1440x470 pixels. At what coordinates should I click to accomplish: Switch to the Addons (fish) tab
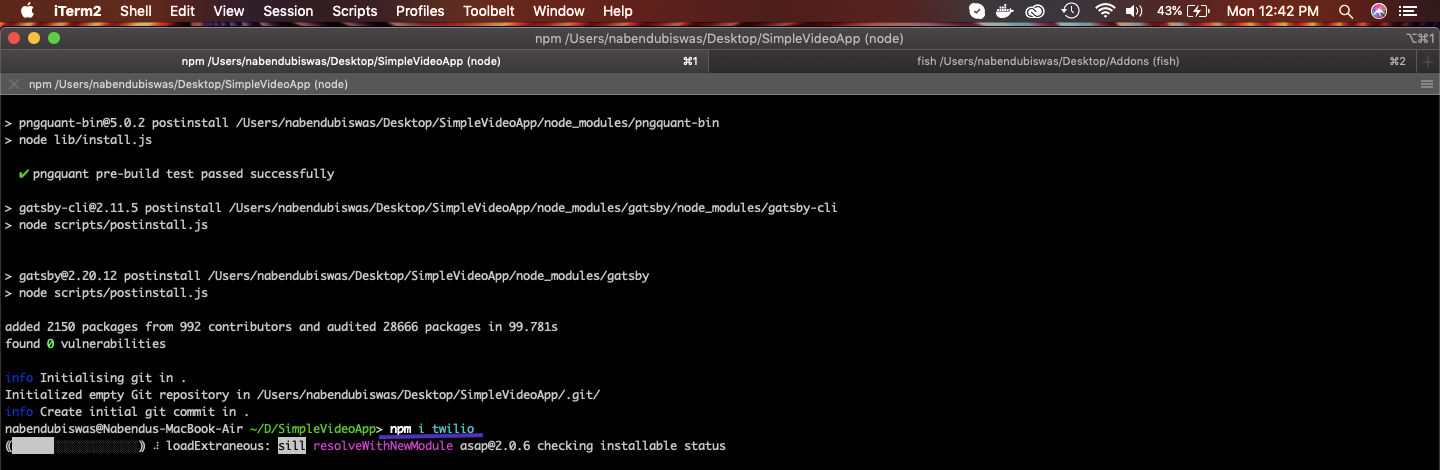1063,61
